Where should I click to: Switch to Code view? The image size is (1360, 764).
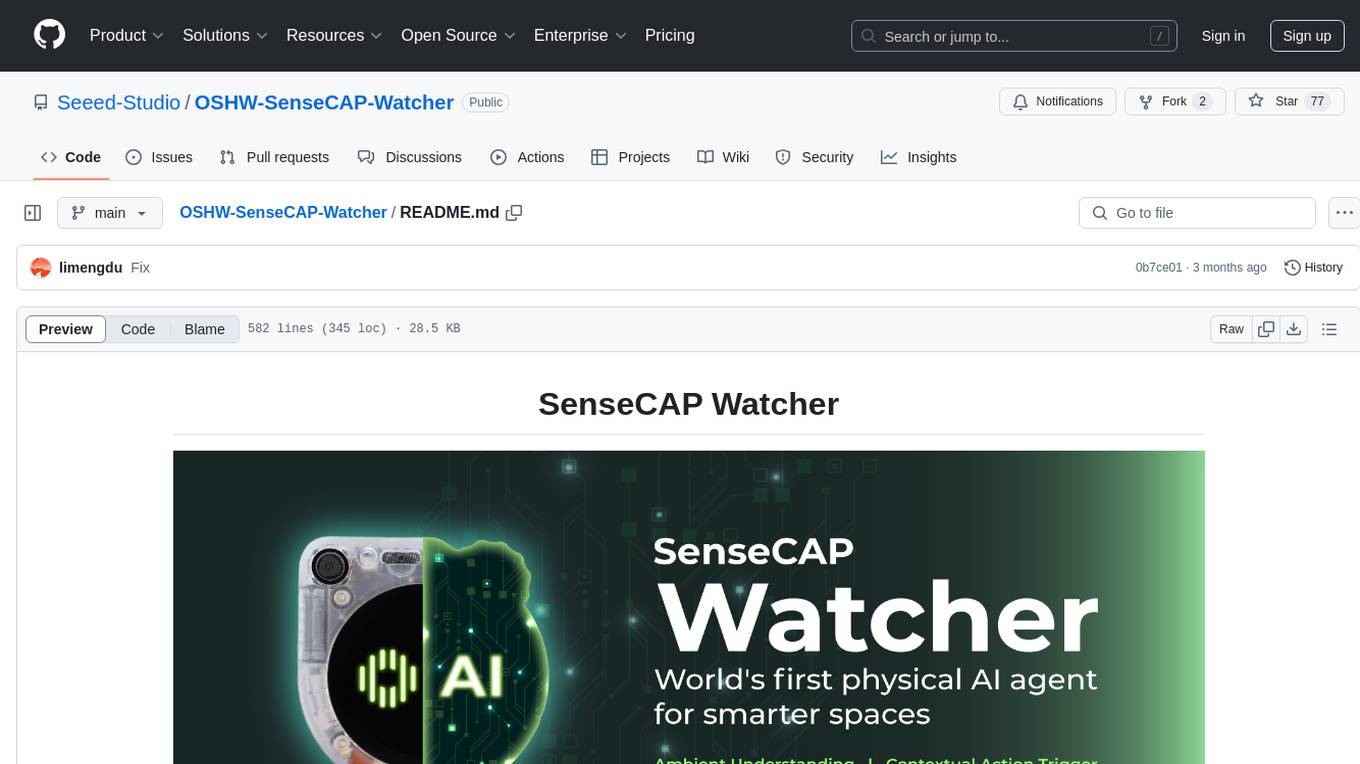point(138,329)
